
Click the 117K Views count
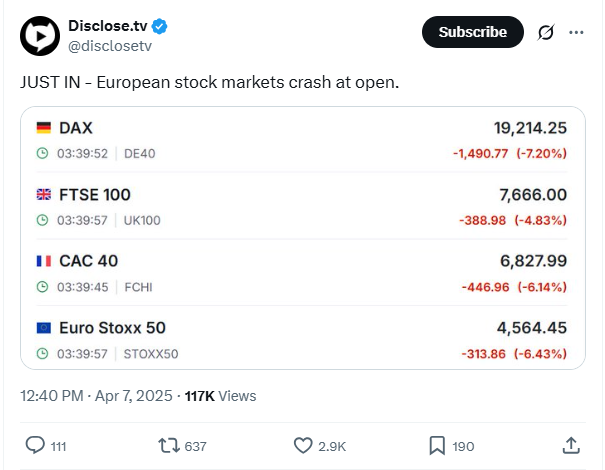pyautogui.click(x=220, y=396)
